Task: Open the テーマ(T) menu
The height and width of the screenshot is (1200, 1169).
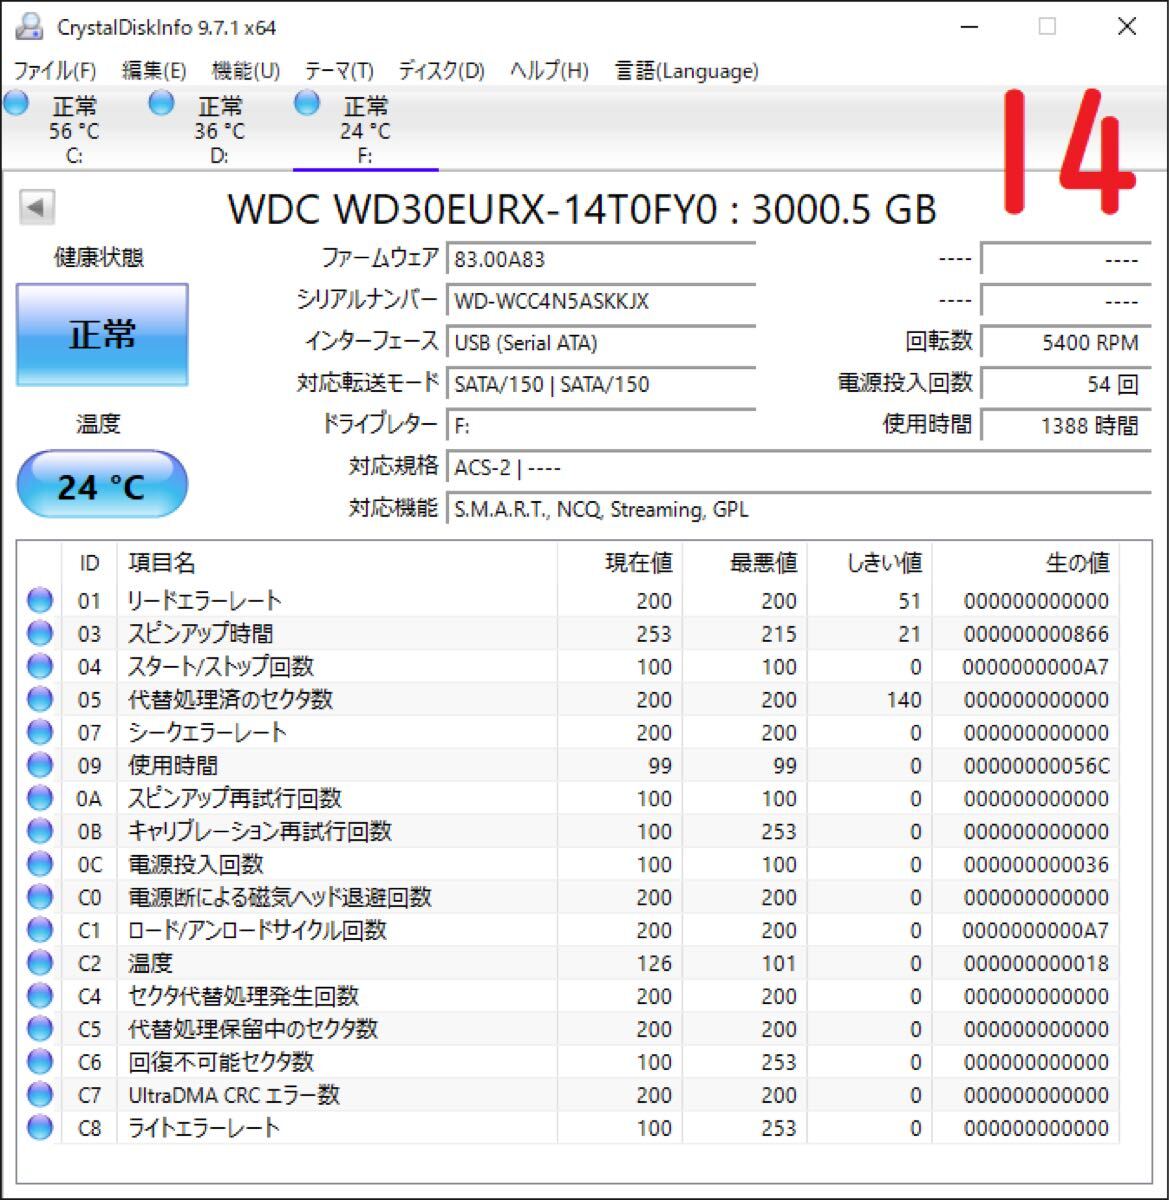Action: click(339, 71)
